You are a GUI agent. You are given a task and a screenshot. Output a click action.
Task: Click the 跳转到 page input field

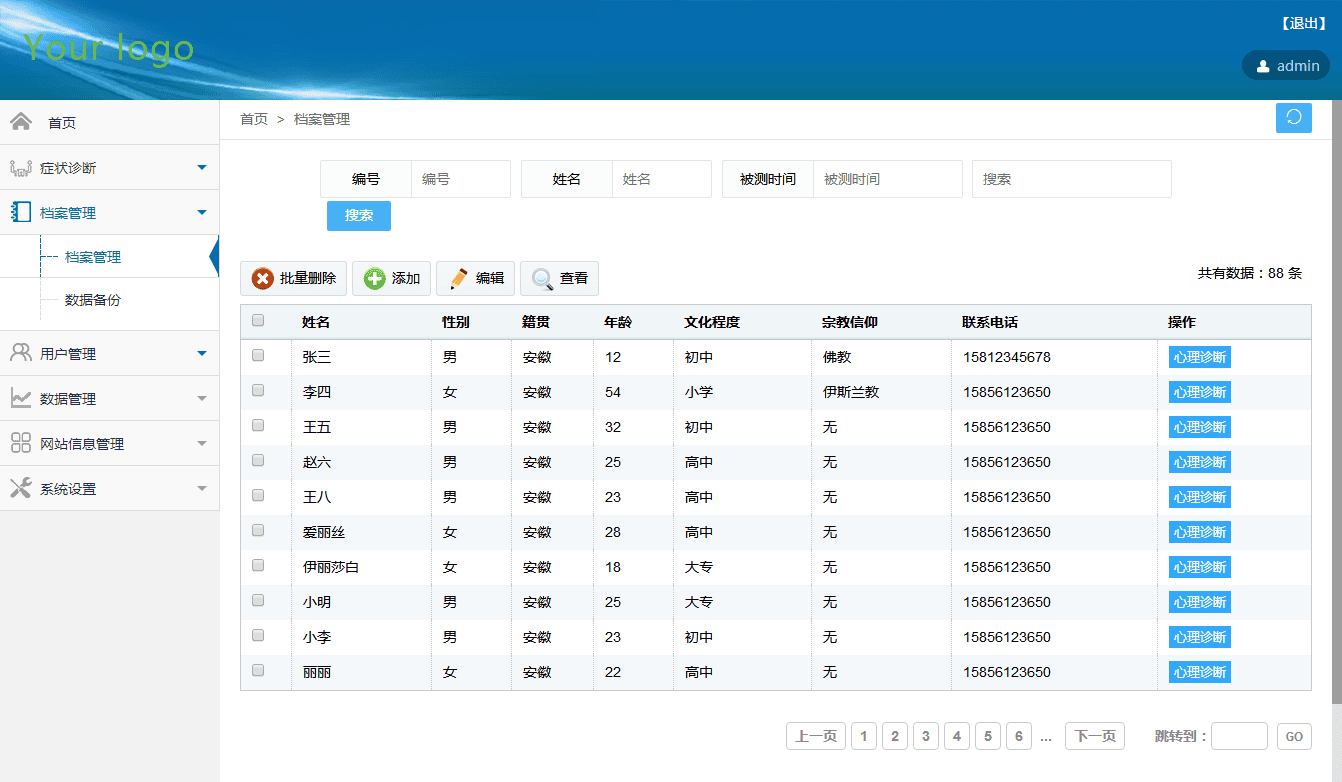tap(1238, 735)
